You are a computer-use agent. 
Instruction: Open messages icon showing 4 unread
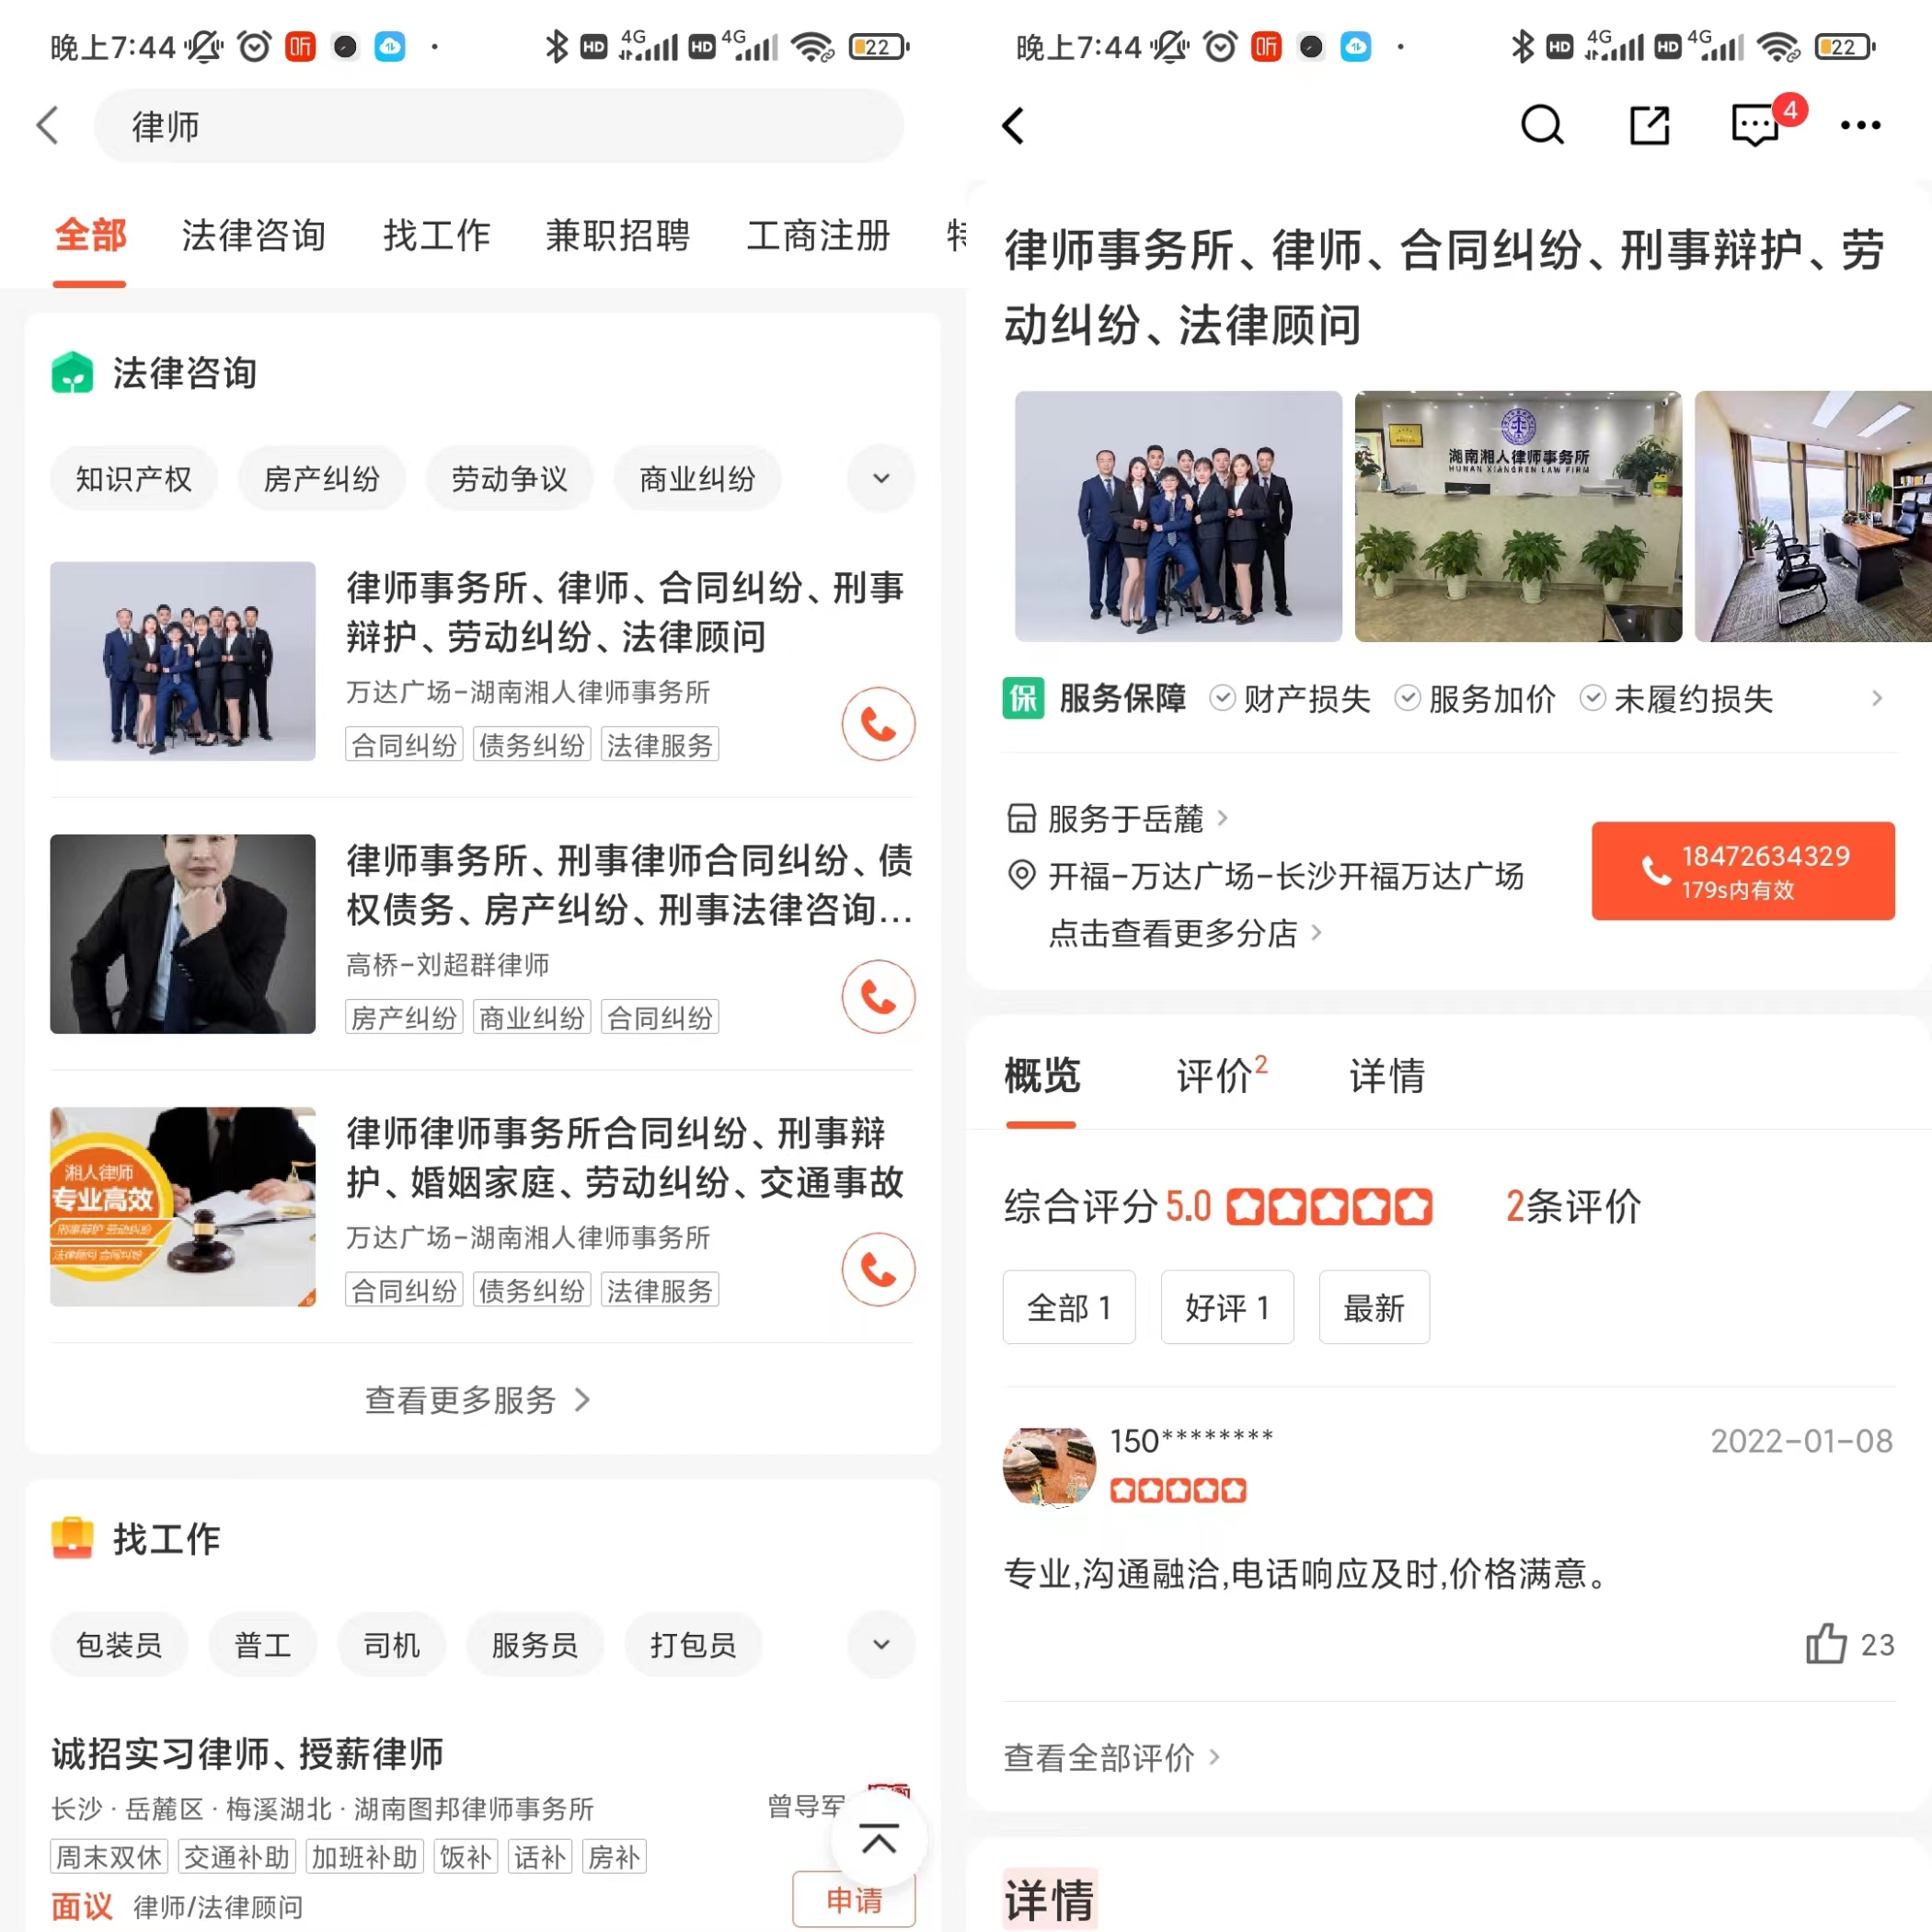(x=1757, y=127)
